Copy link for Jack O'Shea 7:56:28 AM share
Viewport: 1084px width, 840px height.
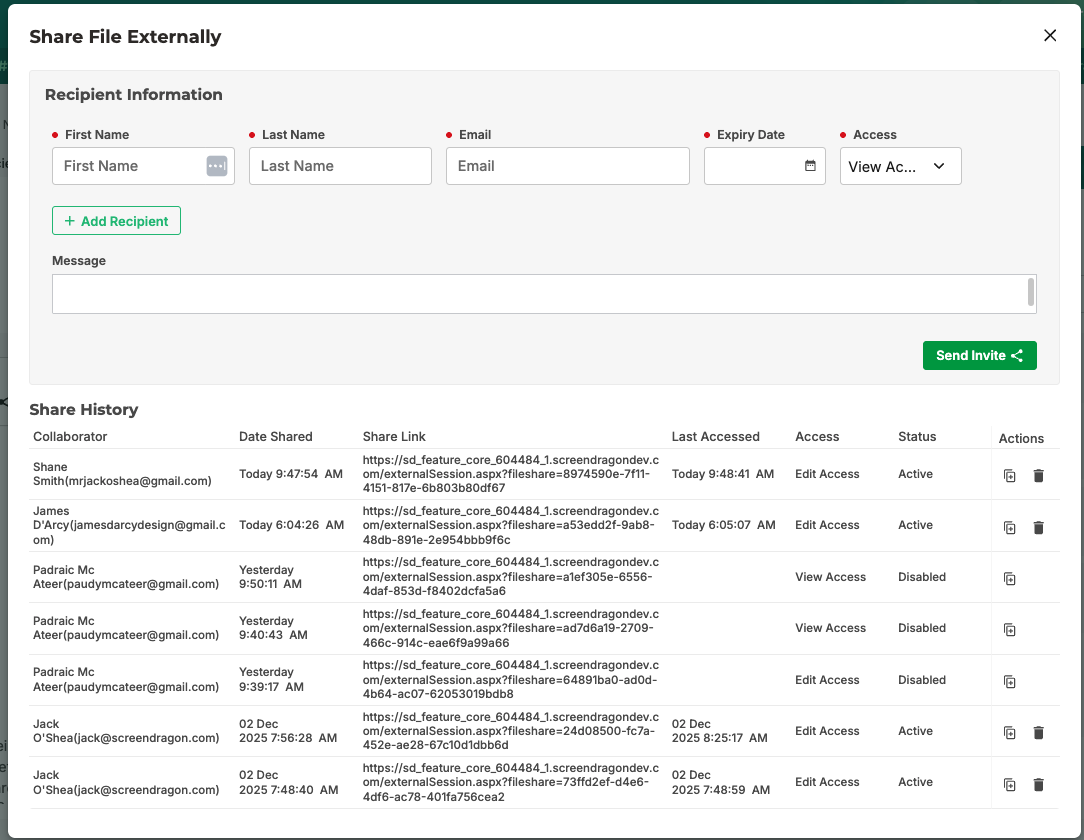tap(1009, 733)
